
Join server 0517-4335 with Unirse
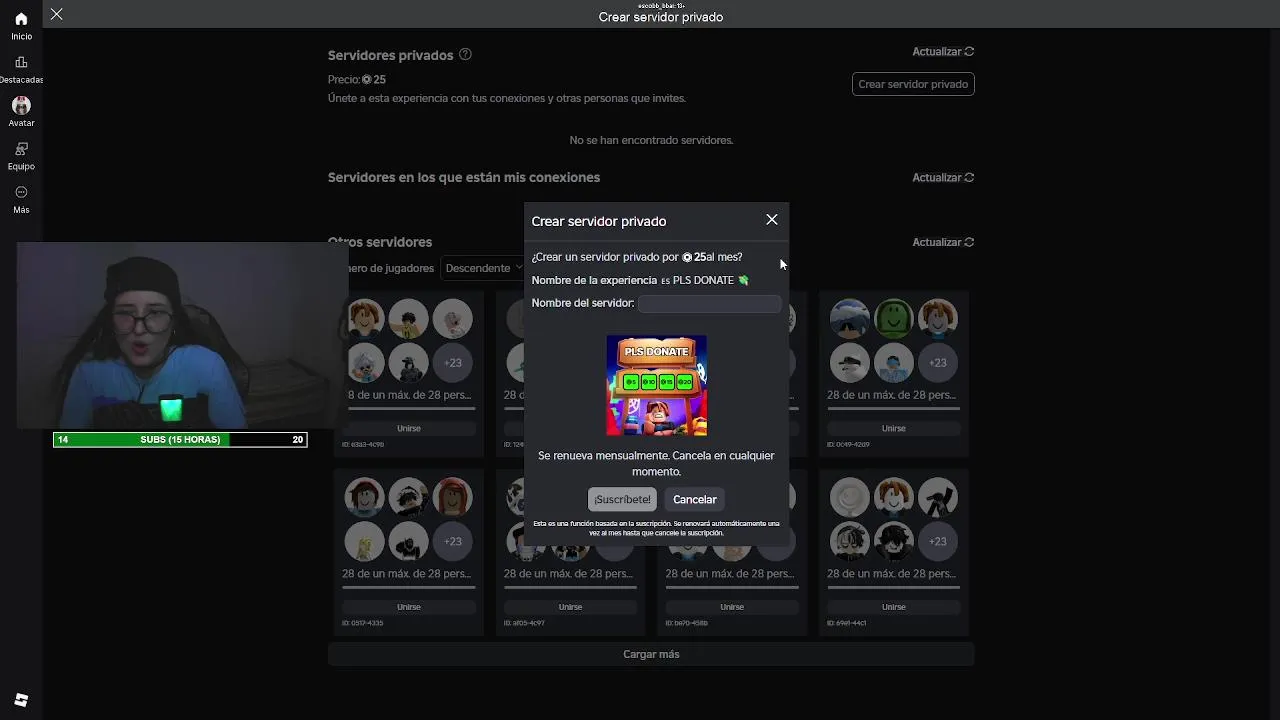(409, 607)
